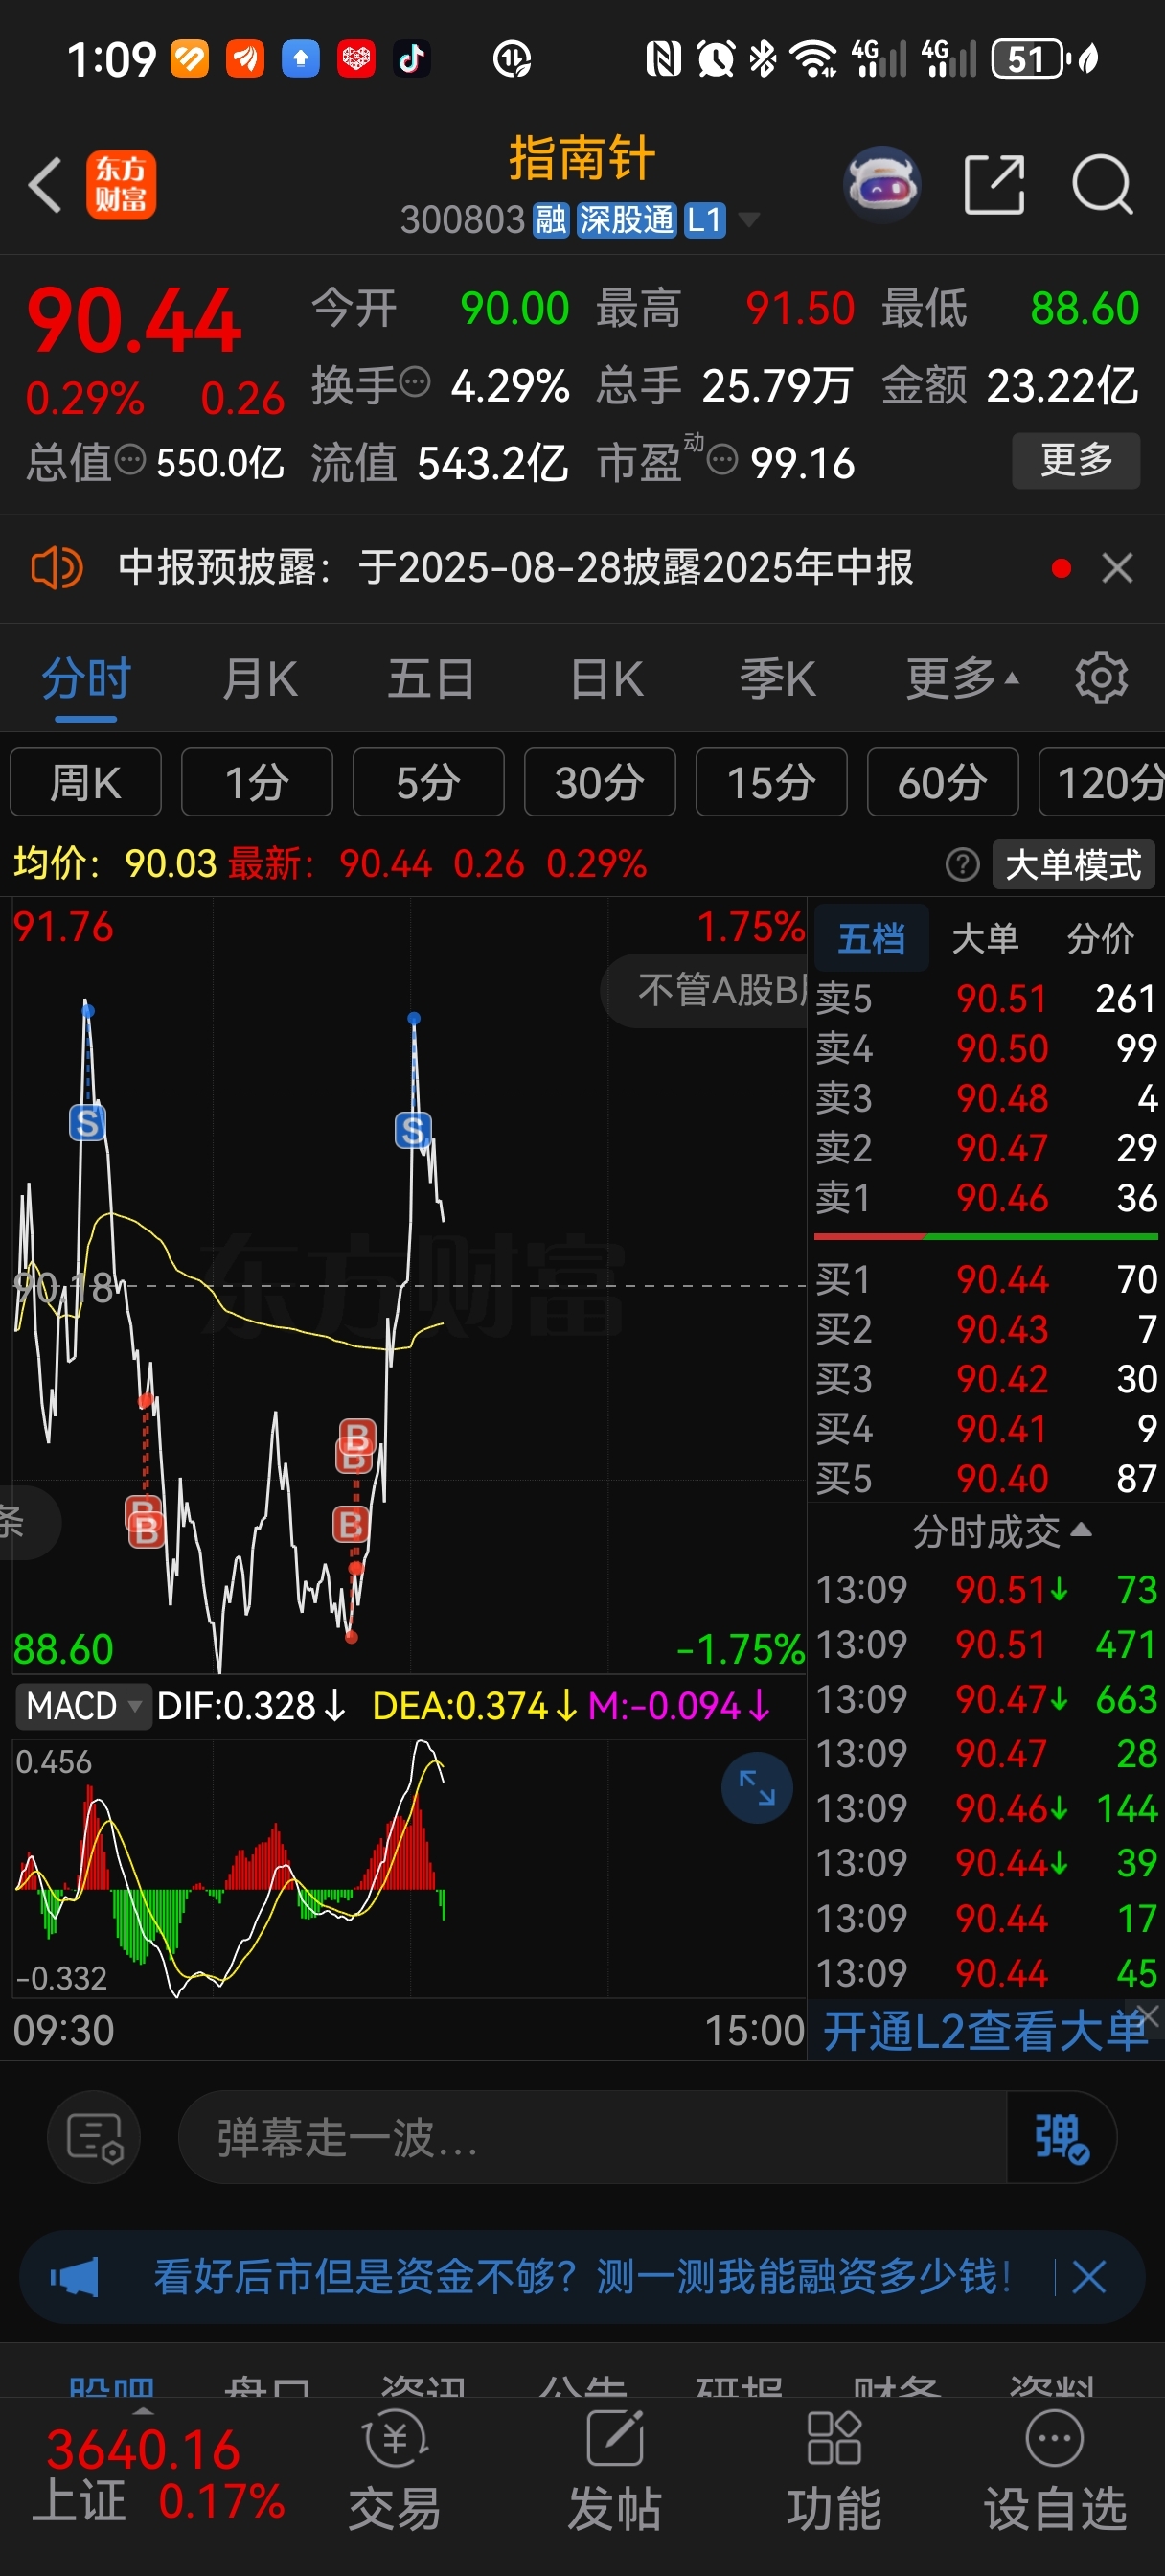Tap the 120分 period button
Screen dimensions: 1165x2576
(x=1102, y=782)
